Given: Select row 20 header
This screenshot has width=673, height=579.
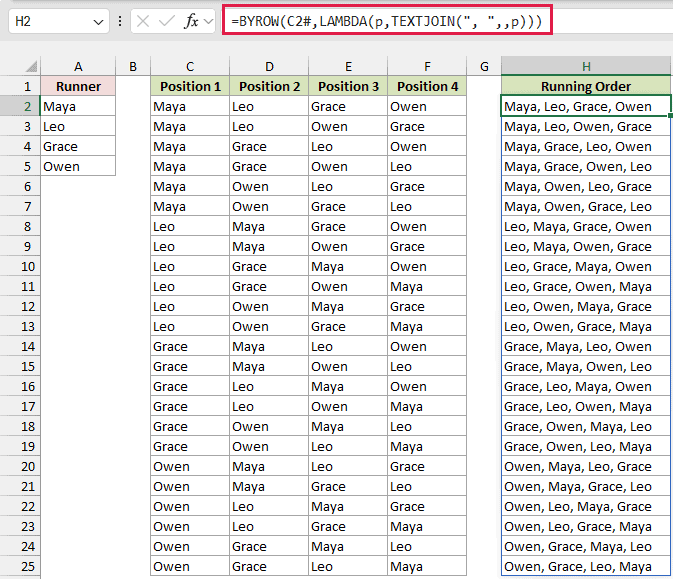Looking at the screenshot, I should pyautogui.click(x=20, y=466).
